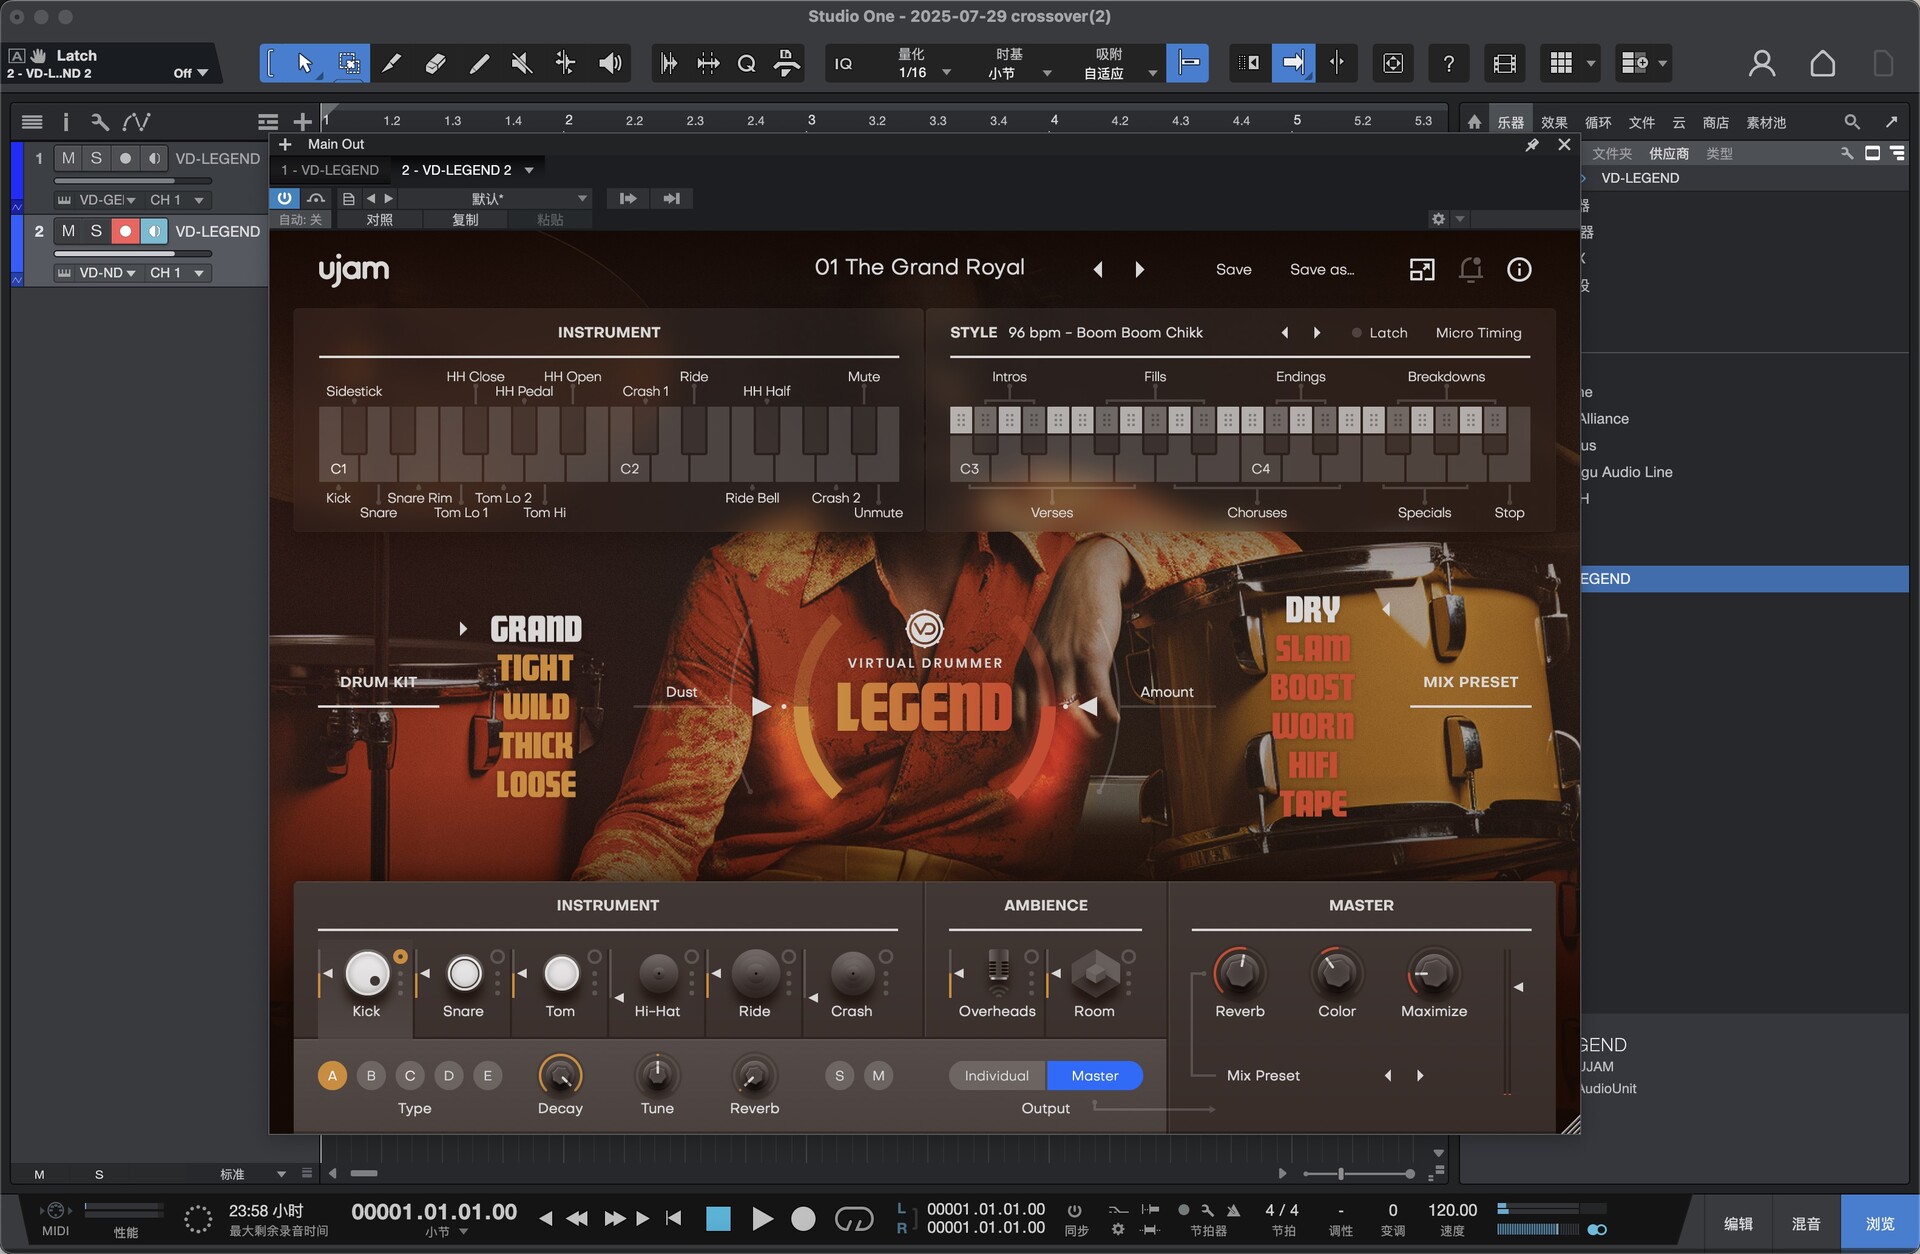This screenshot has width=1920, height=1254.
Task: Select the SLAM mix preset
Action: [x=1313, y=648]
